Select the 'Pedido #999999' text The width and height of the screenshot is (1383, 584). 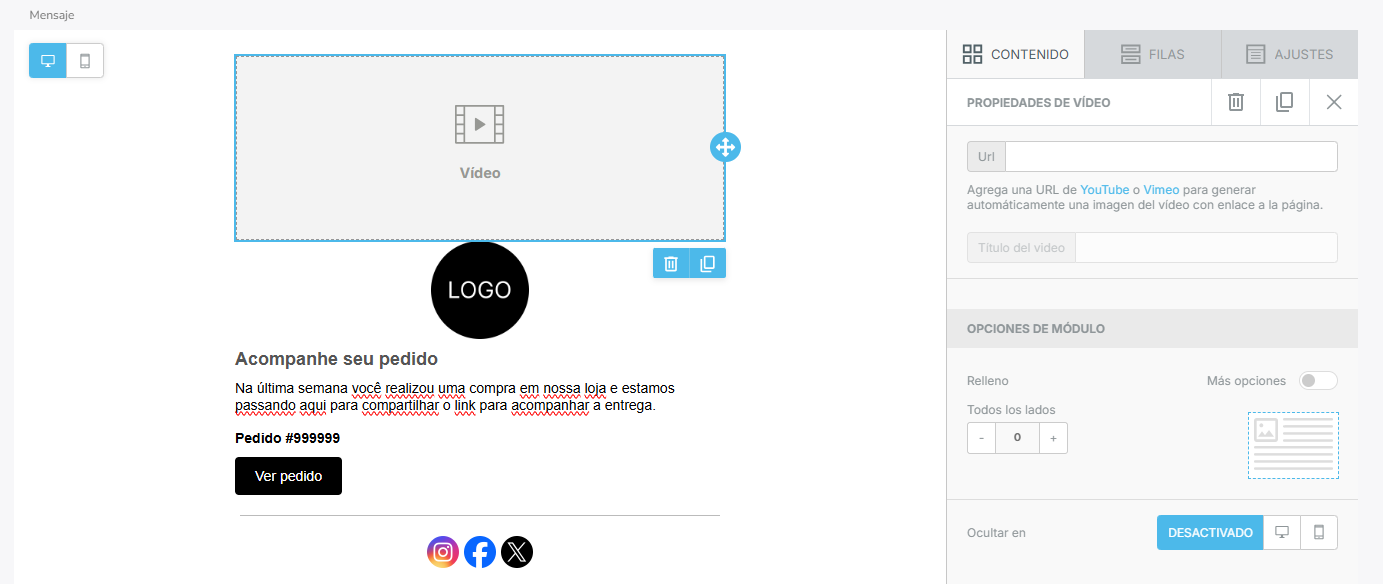(x=288, y=438)
